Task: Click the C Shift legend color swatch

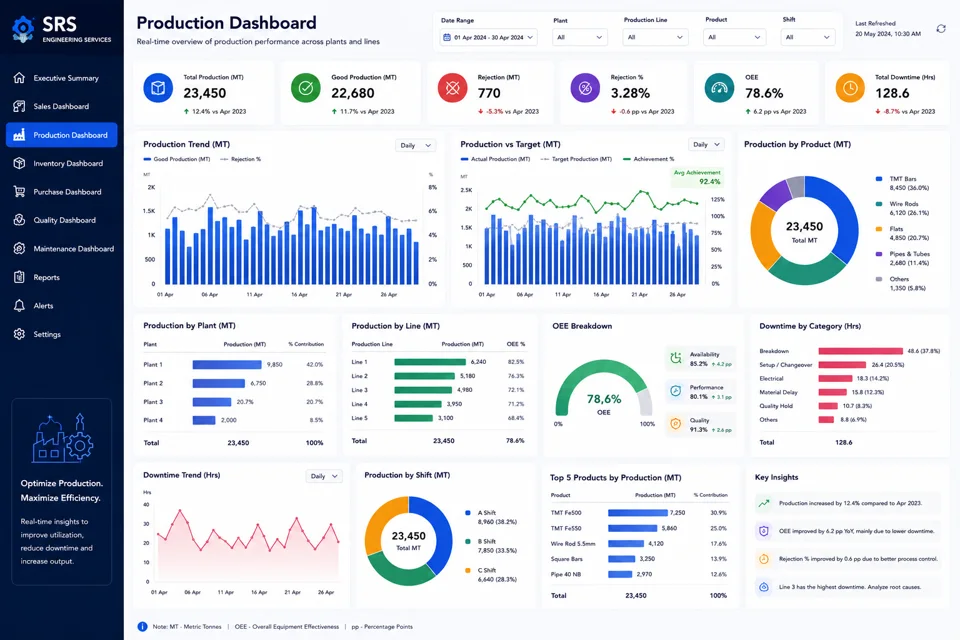Action: click(468, 570)
